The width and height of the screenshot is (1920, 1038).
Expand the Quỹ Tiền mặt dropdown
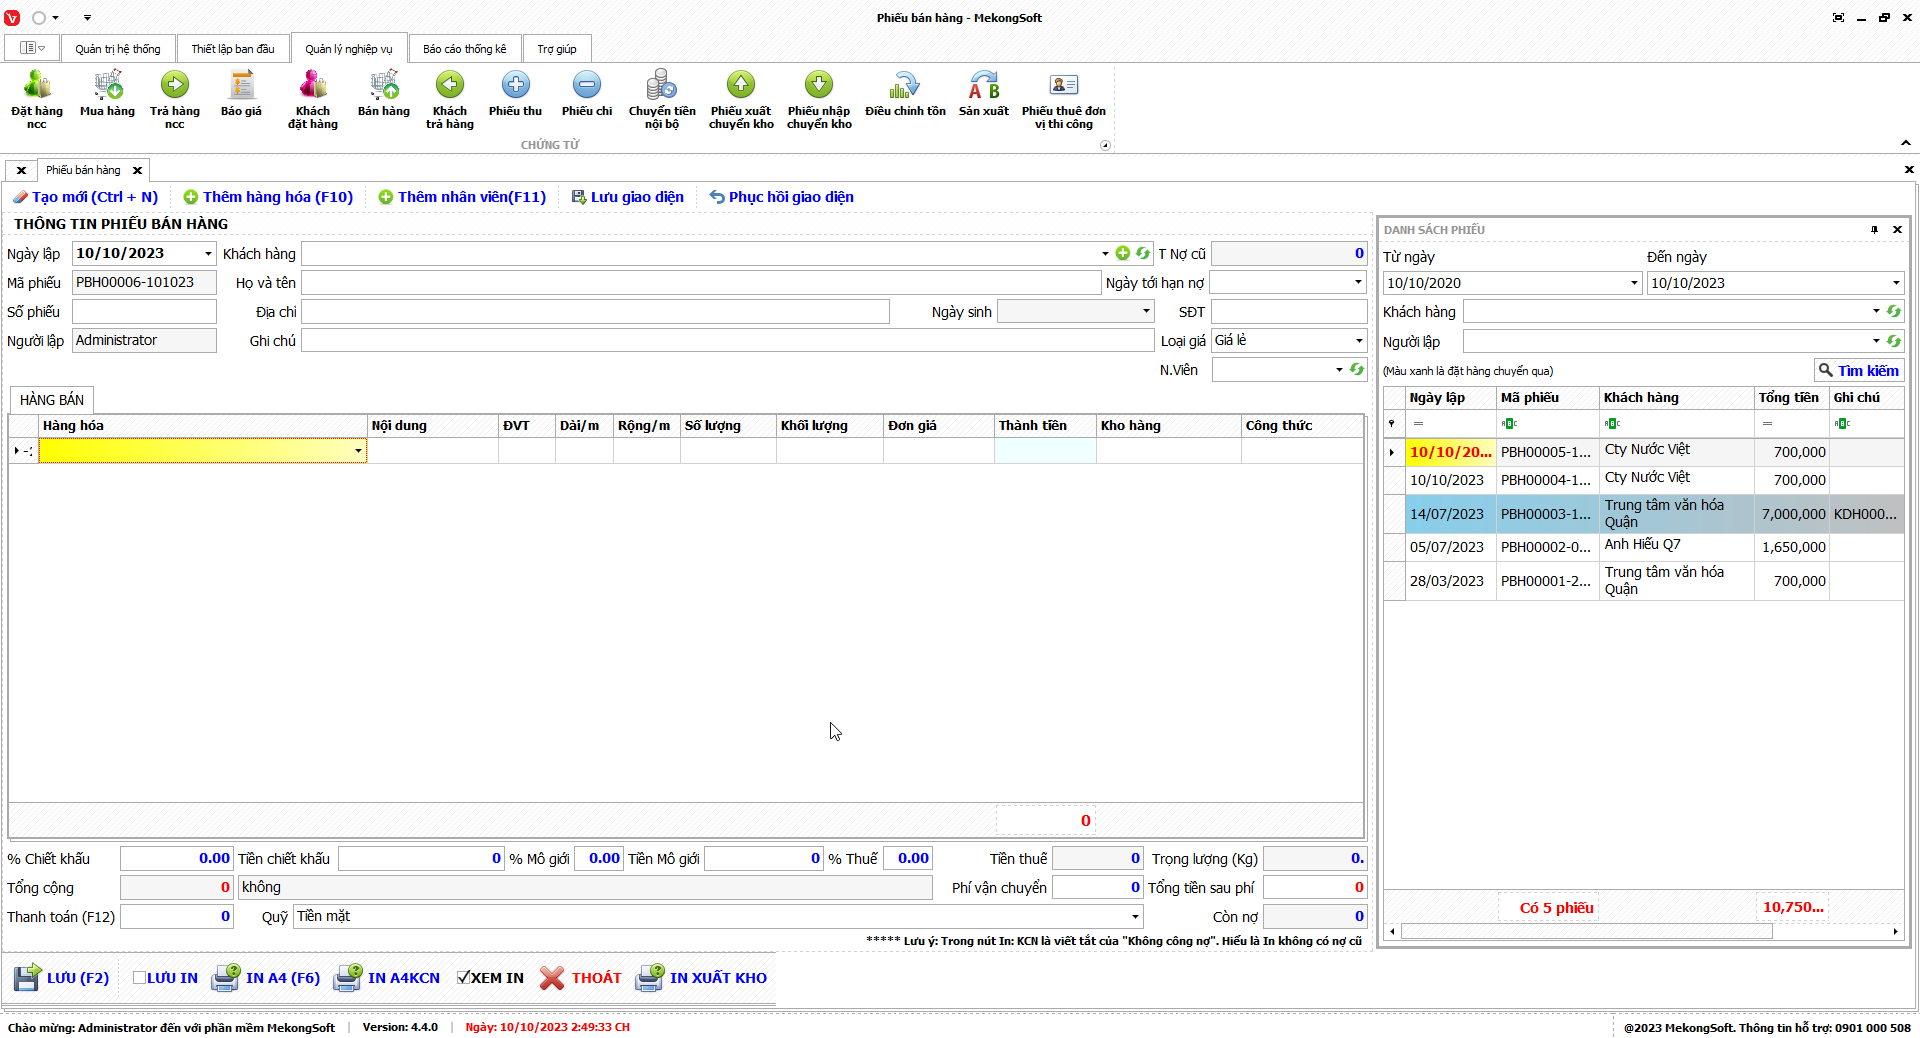coord(1135,917)
